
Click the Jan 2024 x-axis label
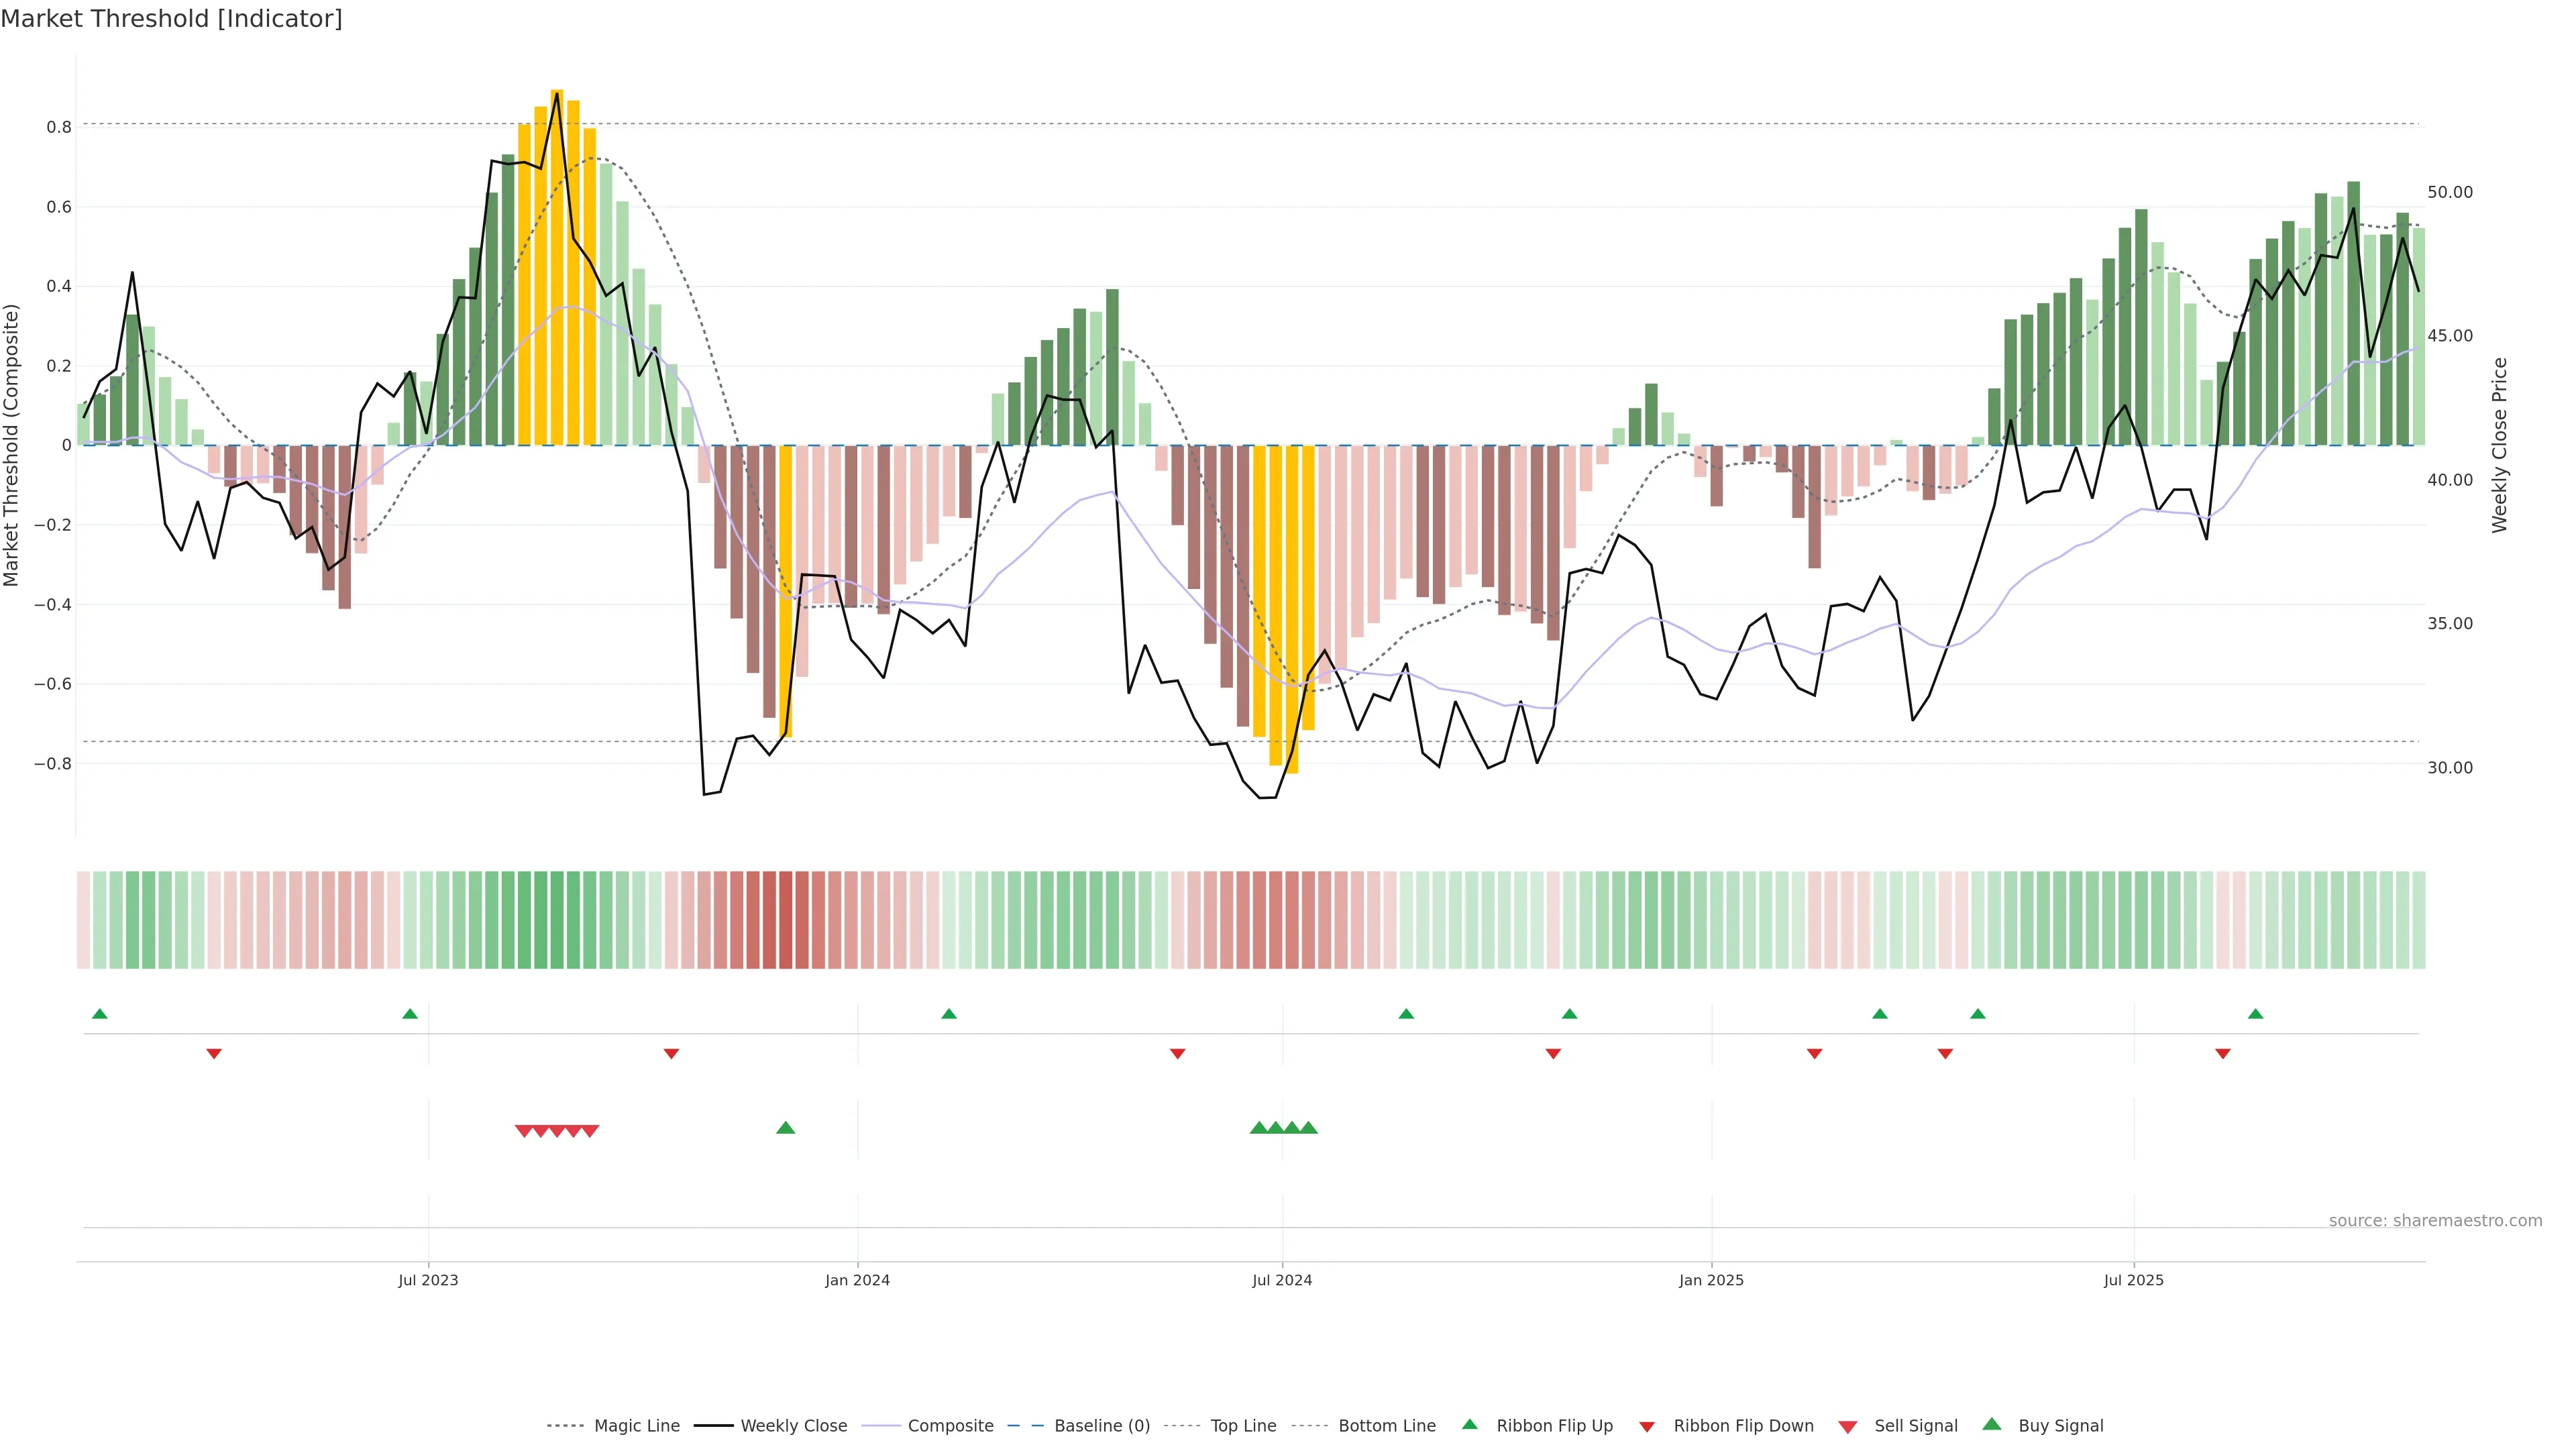[857, 1280]
